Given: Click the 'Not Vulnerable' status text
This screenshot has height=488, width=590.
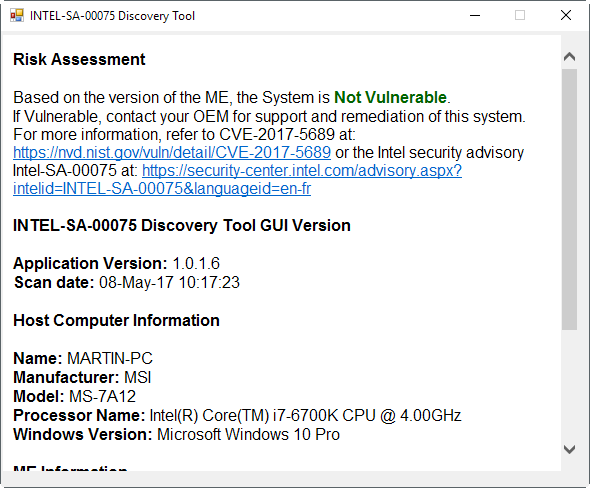Looking at the screenshot, I should 390,97.
